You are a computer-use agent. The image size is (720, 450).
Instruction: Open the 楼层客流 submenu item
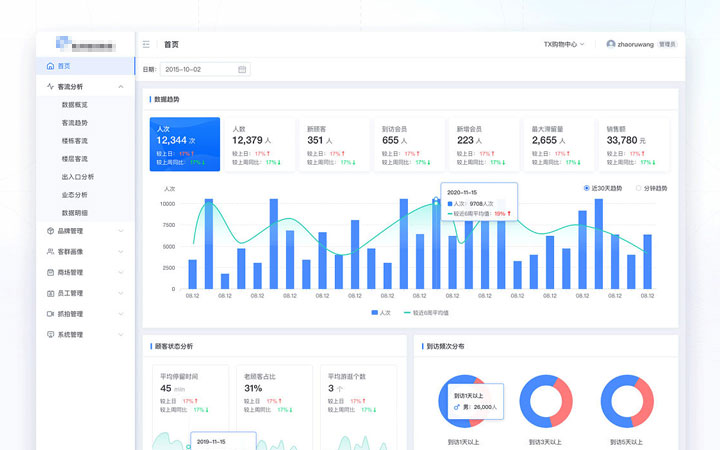(74, 158)
